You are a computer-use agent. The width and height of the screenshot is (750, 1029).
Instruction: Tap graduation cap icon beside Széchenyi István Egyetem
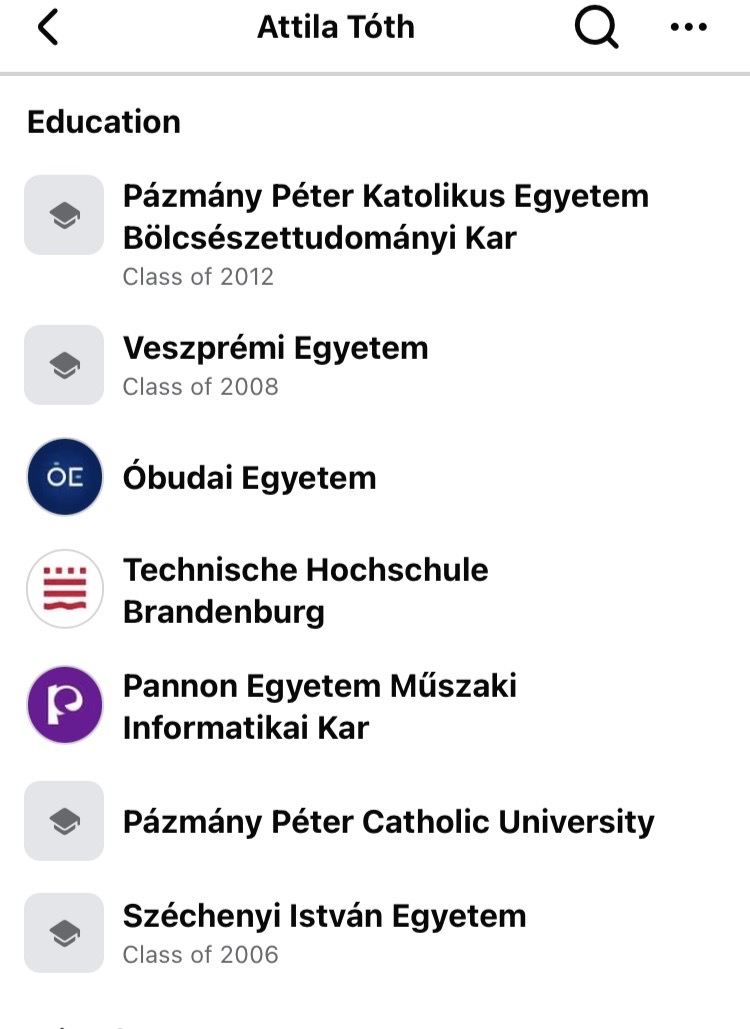(64, 933)
